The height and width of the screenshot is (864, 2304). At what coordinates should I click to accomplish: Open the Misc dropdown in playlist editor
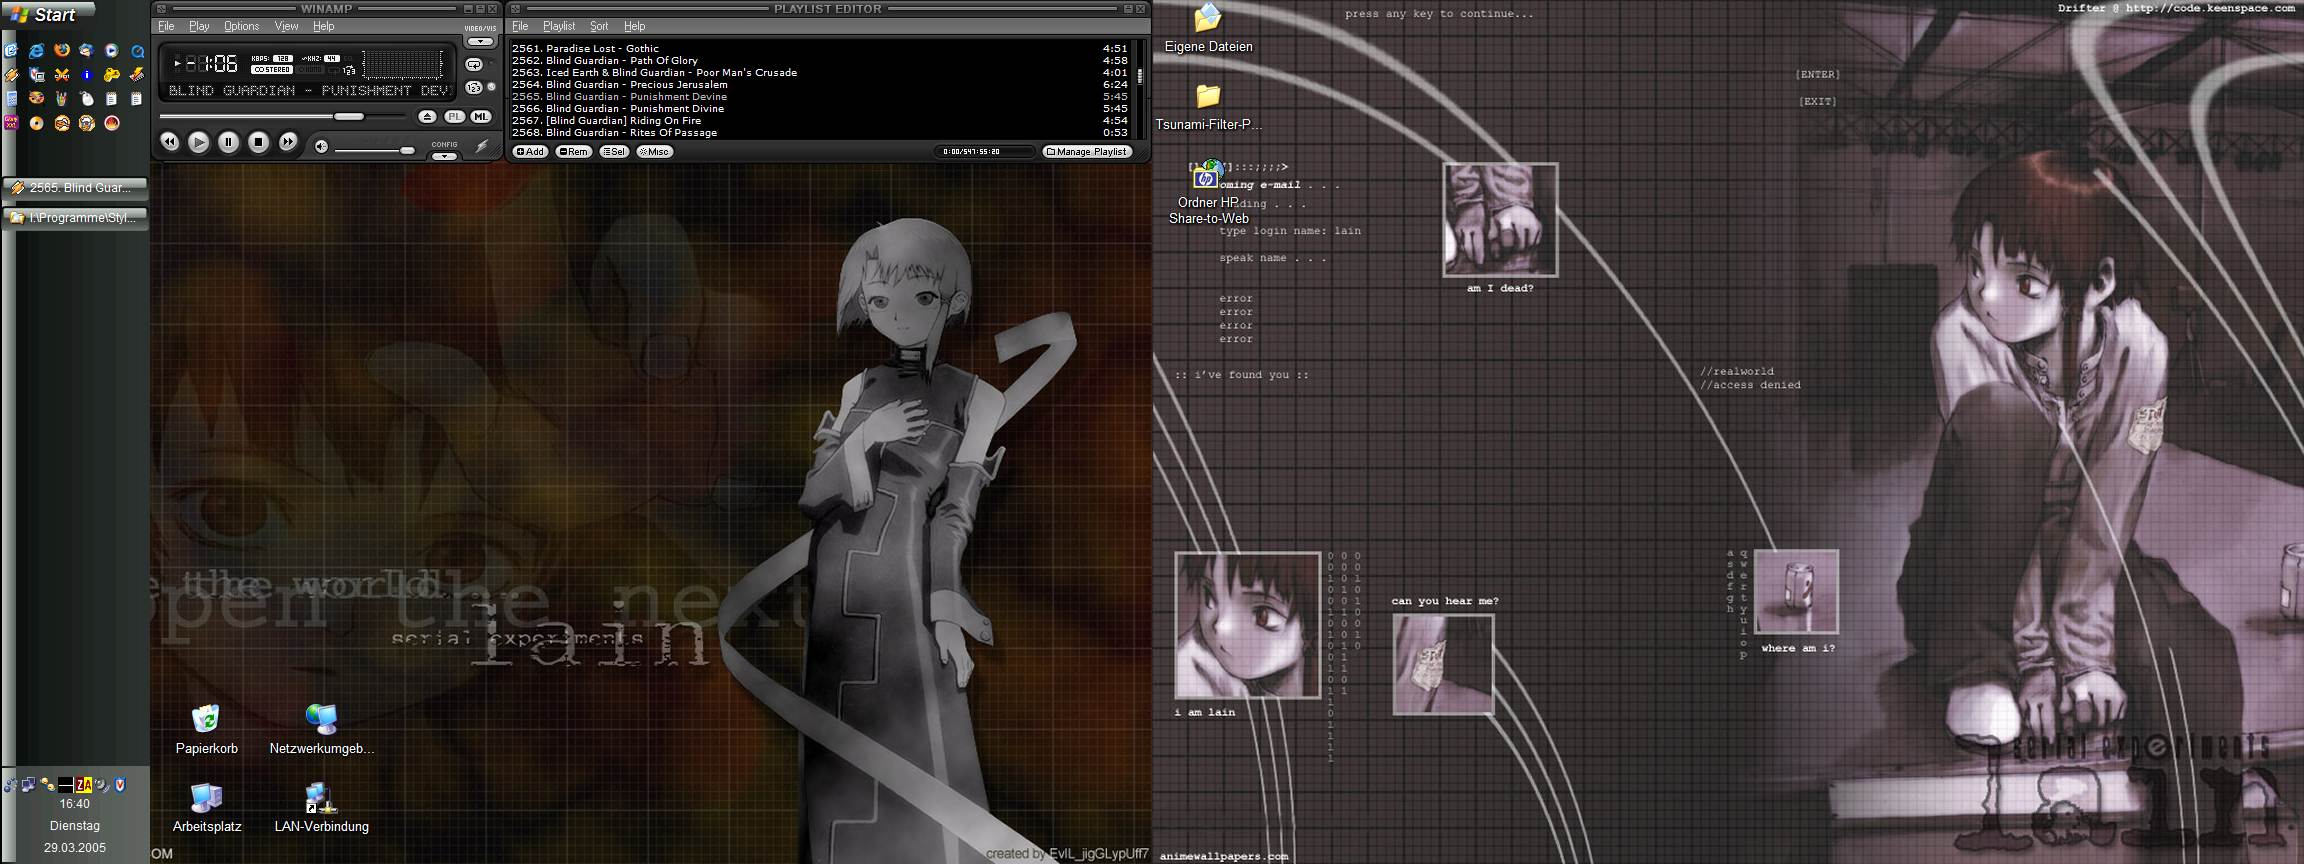(655, 152)
